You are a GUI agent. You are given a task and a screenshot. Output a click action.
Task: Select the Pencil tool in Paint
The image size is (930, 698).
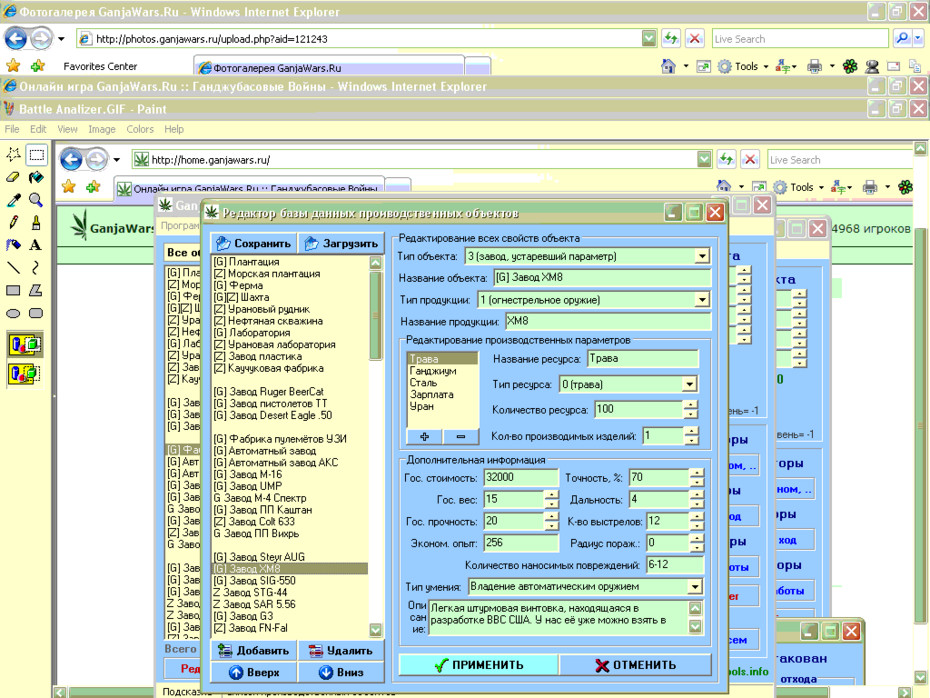[14, 222]
